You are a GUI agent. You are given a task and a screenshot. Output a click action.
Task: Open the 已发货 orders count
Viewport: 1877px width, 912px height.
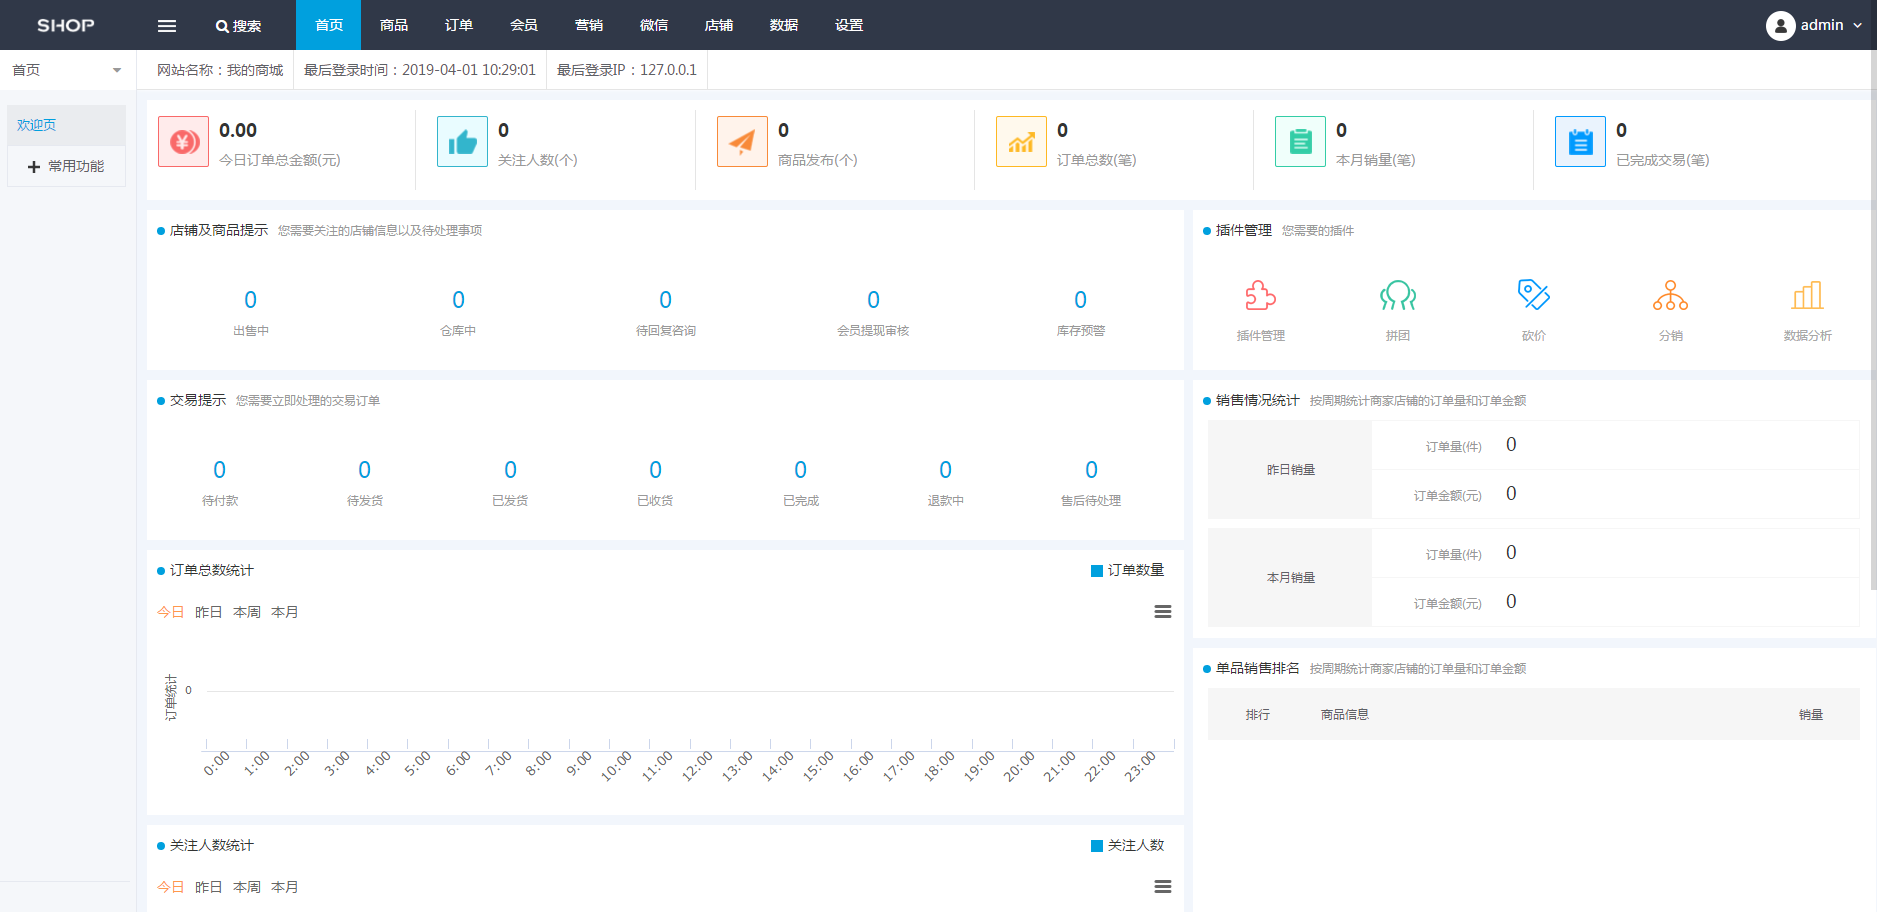pos(510,470)
